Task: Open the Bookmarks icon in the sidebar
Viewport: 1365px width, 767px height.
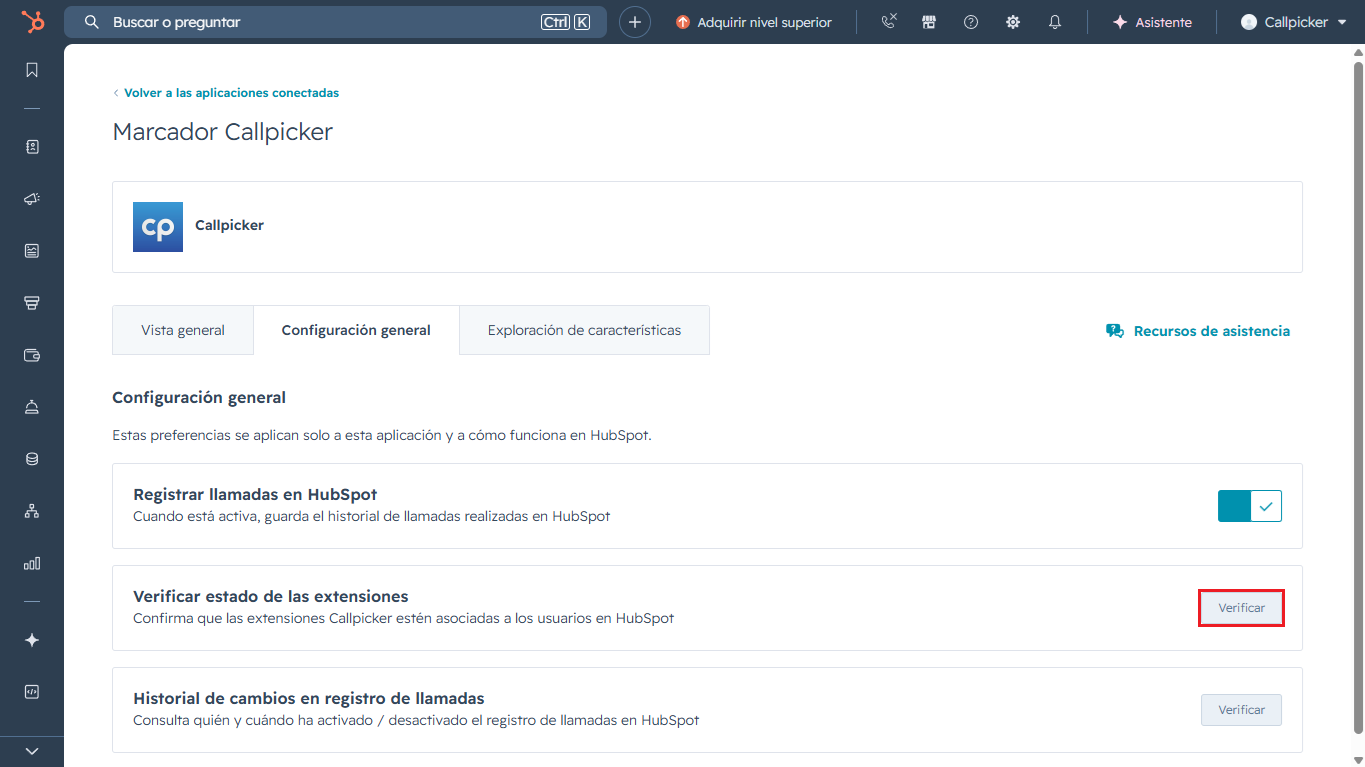Action: [32, 70]
